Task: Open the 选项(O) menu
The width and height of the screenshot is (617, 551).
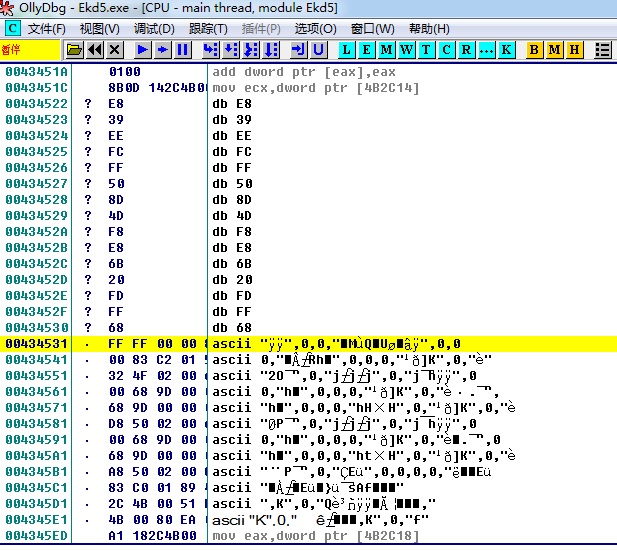Action: tap(315, 28)
